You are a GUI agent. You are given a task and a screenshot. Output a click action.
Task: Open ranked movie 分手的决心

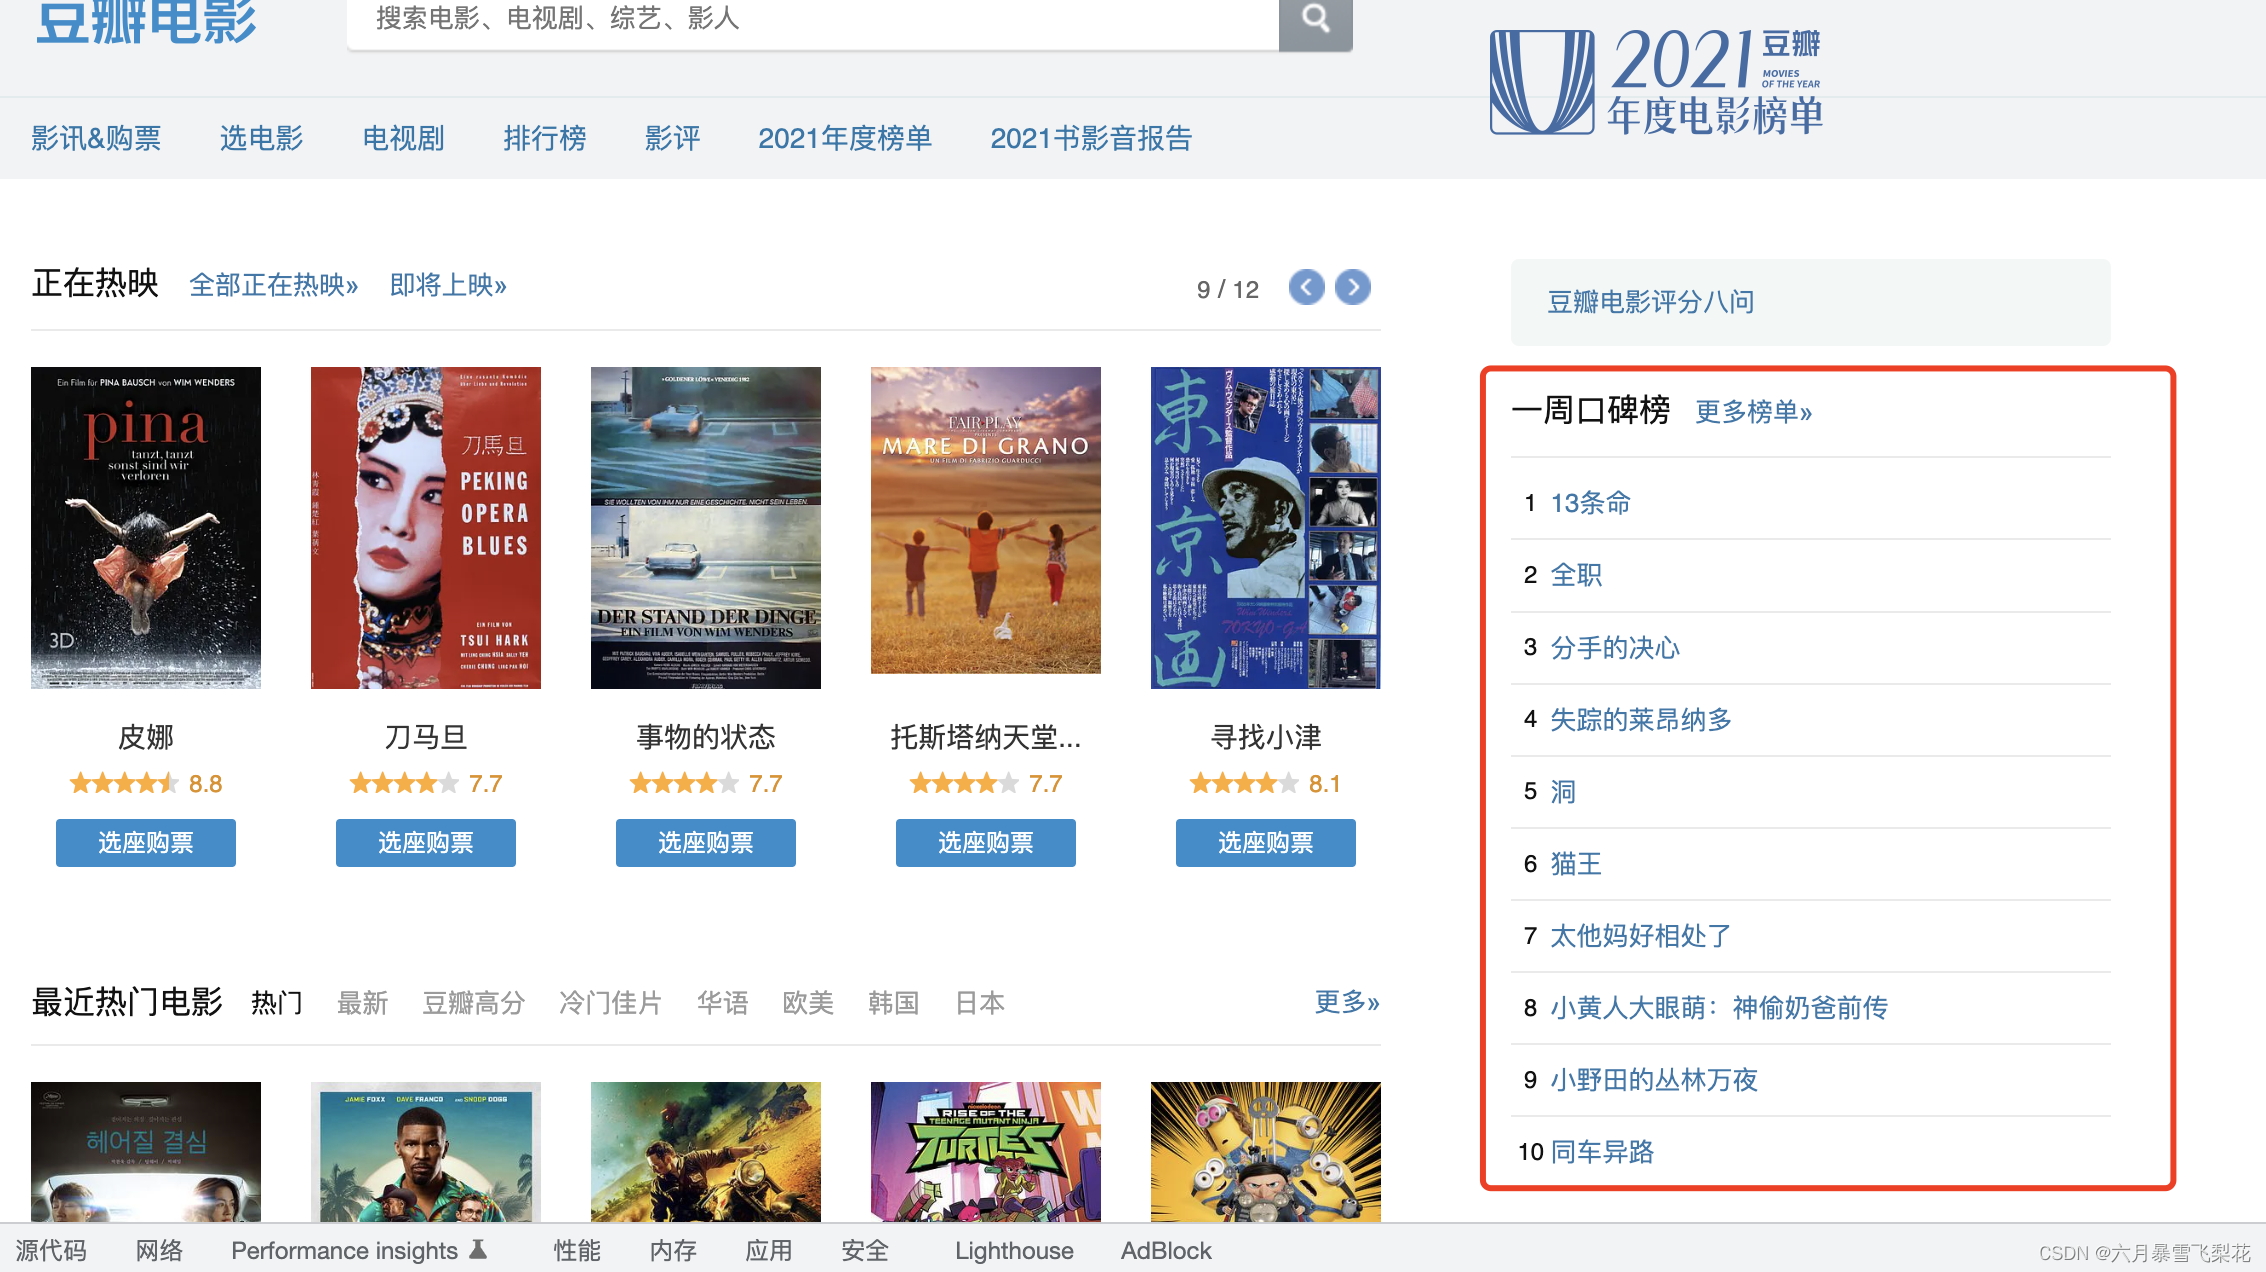pyautogui.click(x=1615, y=648)
